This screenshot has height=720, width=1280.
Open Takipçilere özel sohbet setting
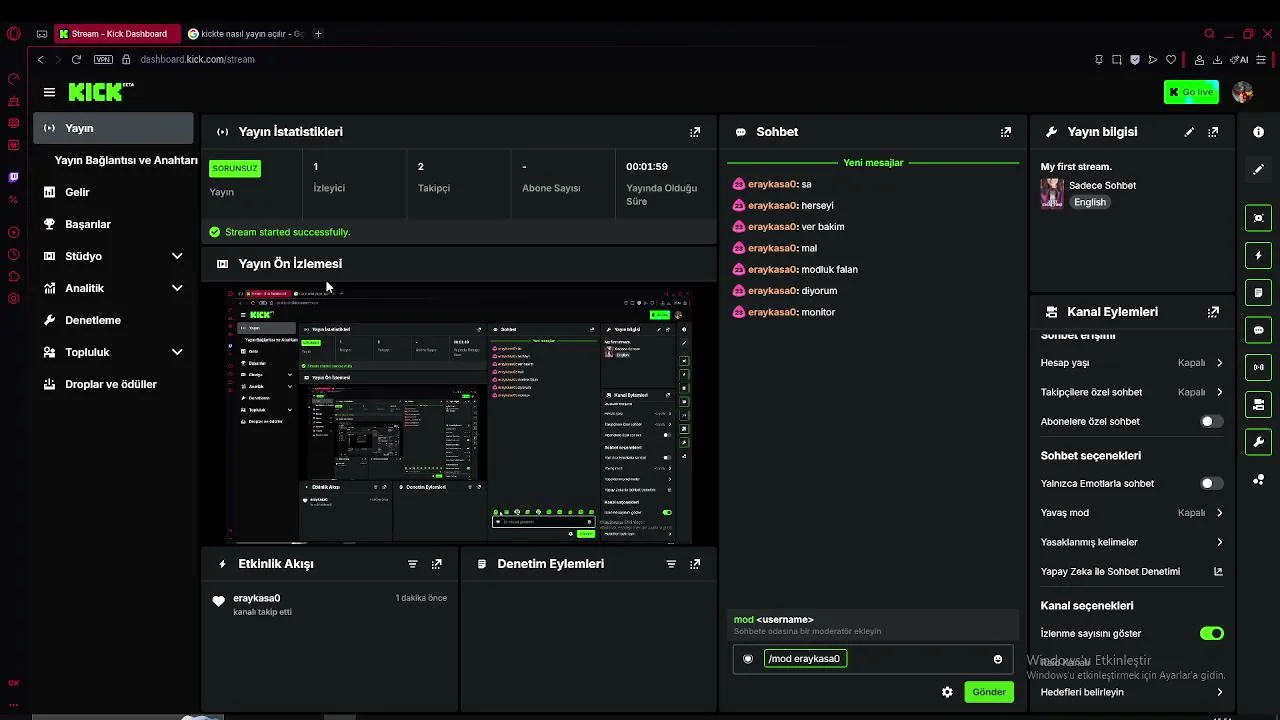pos(1131,392)
